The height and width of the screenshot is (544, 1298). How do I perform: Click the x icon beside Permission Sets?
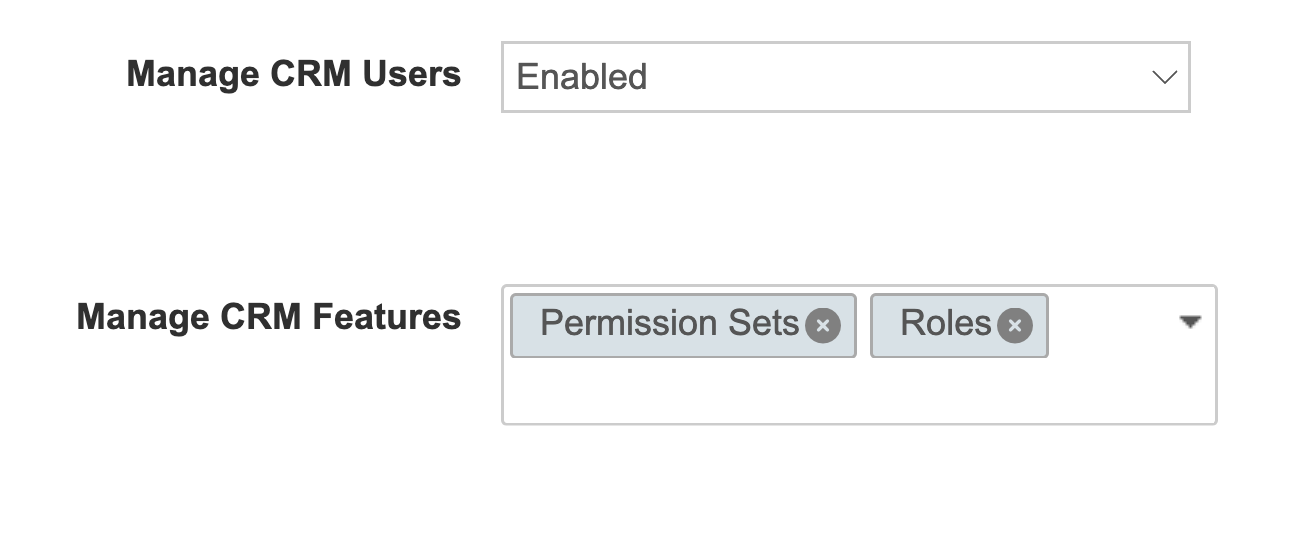(x=823, y=325)
